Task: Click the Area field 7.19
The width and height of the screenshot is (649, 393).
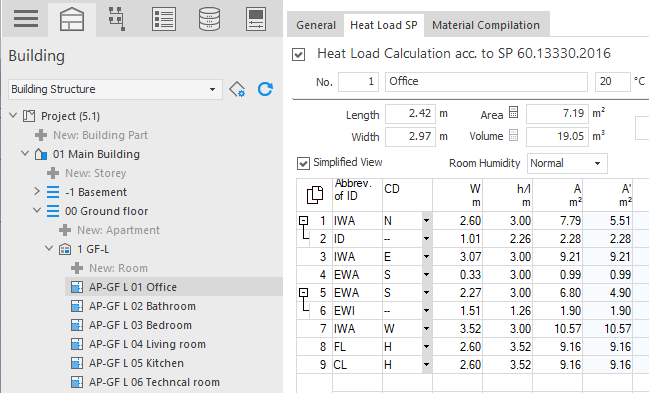Action: click(x=557, y=114)
